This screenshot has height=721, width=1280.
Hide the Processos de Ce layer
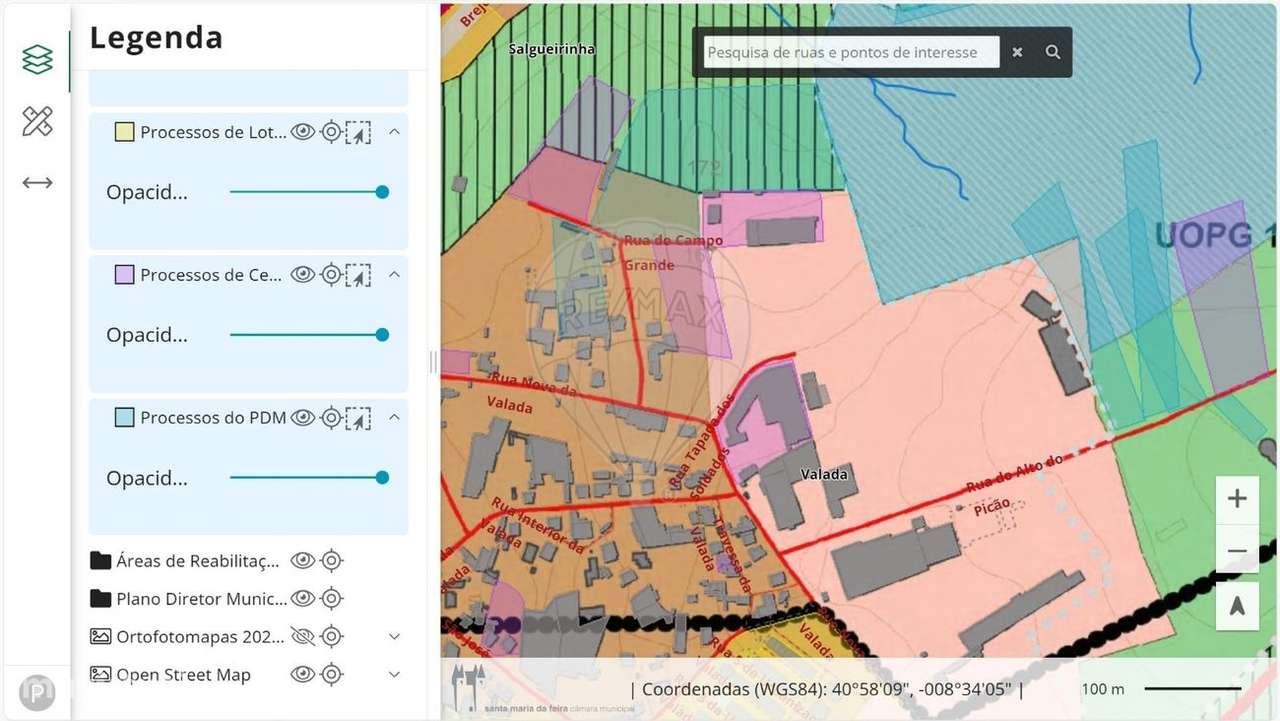tap(303, 275)
